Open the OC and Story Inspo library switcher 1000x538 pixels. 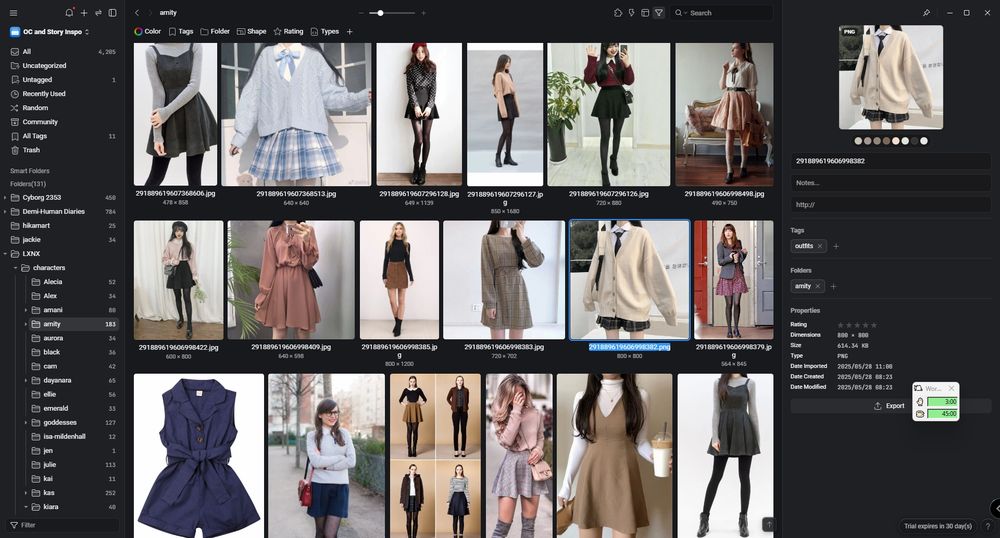coord(50,32)
